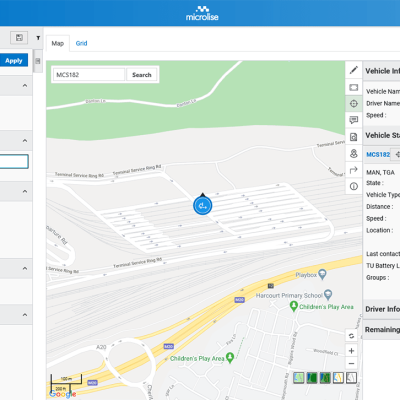Click the MCS182 map search field
The image size is (400, 400).
tap(89, 75)
